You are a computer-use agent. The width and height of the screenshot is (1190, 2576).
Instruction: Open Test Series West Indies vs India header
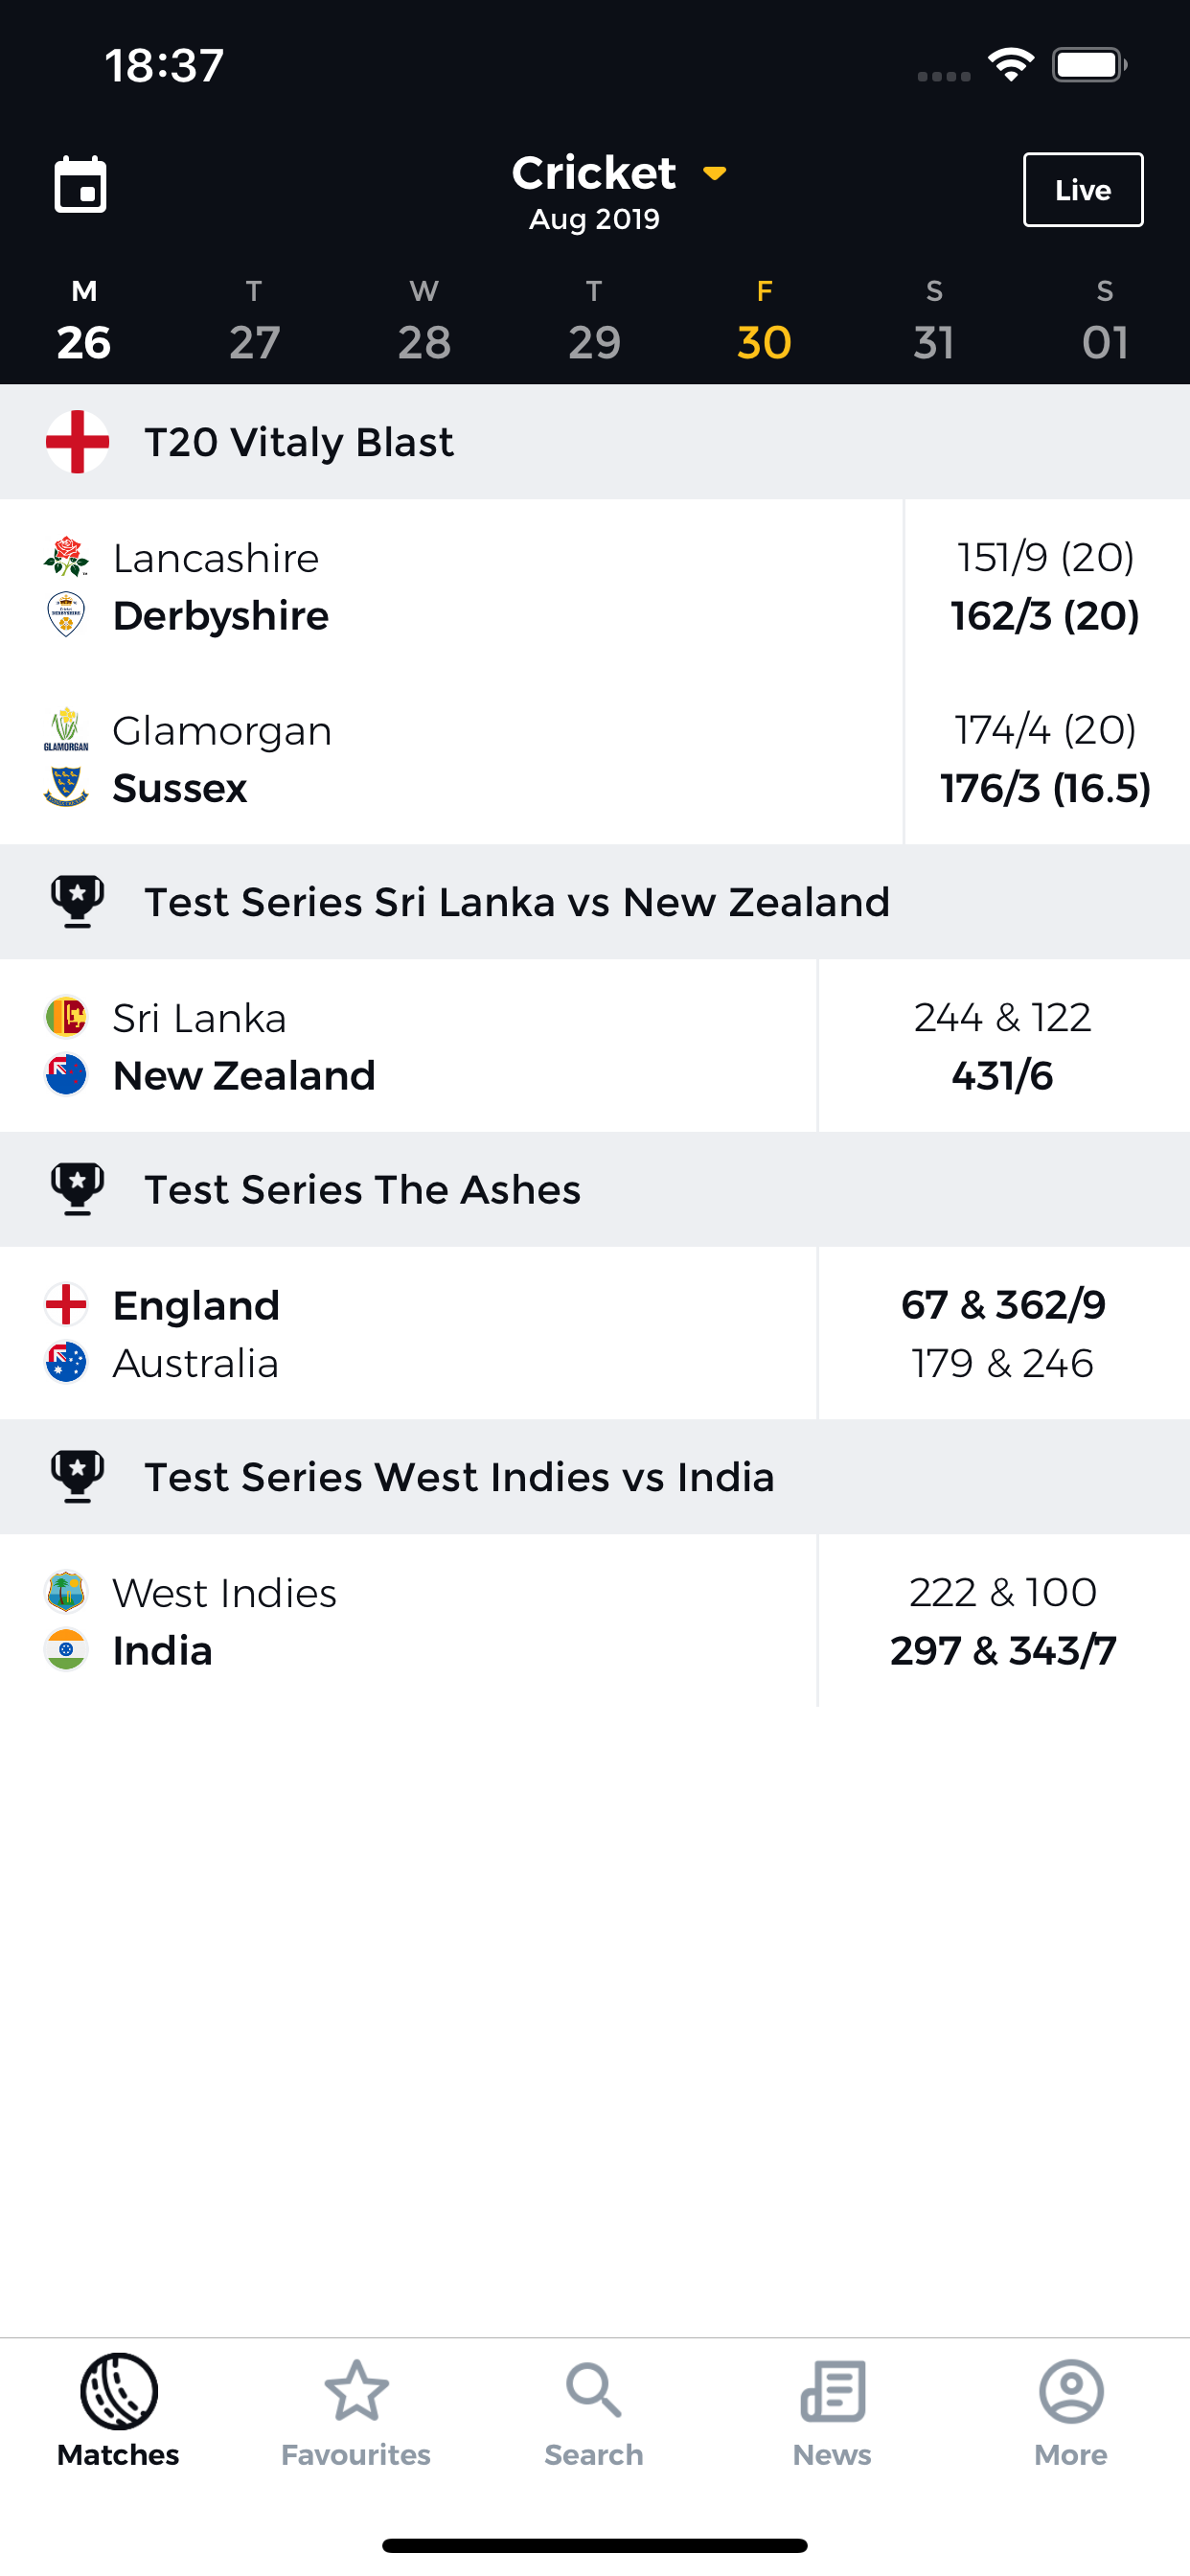click(x=595, y=1477)
